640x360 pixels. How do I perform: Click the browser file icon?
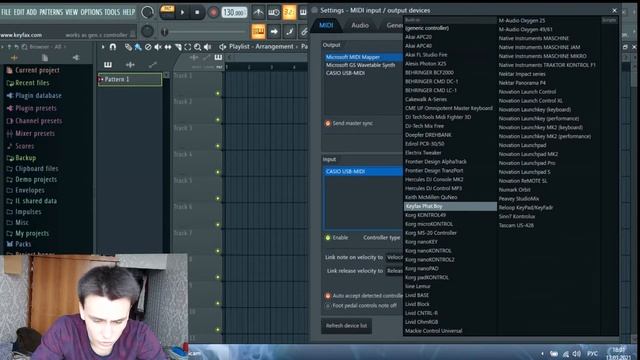click(45, 58)
